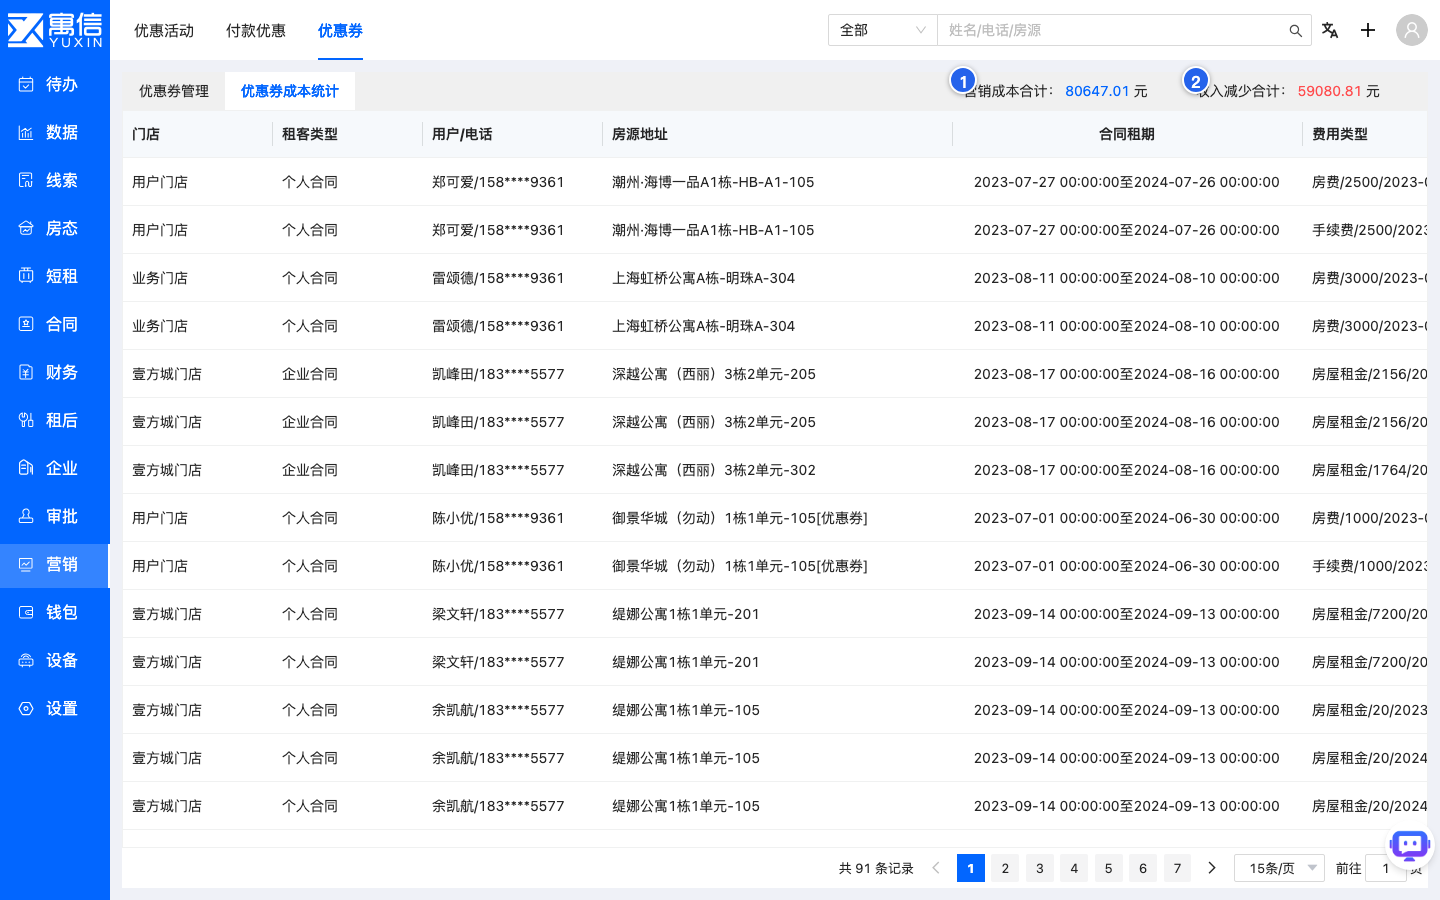Click 梁文轩/183****5577 in first 梁文轩 row
Viewport: 1440px width, 900px height.
498,614
